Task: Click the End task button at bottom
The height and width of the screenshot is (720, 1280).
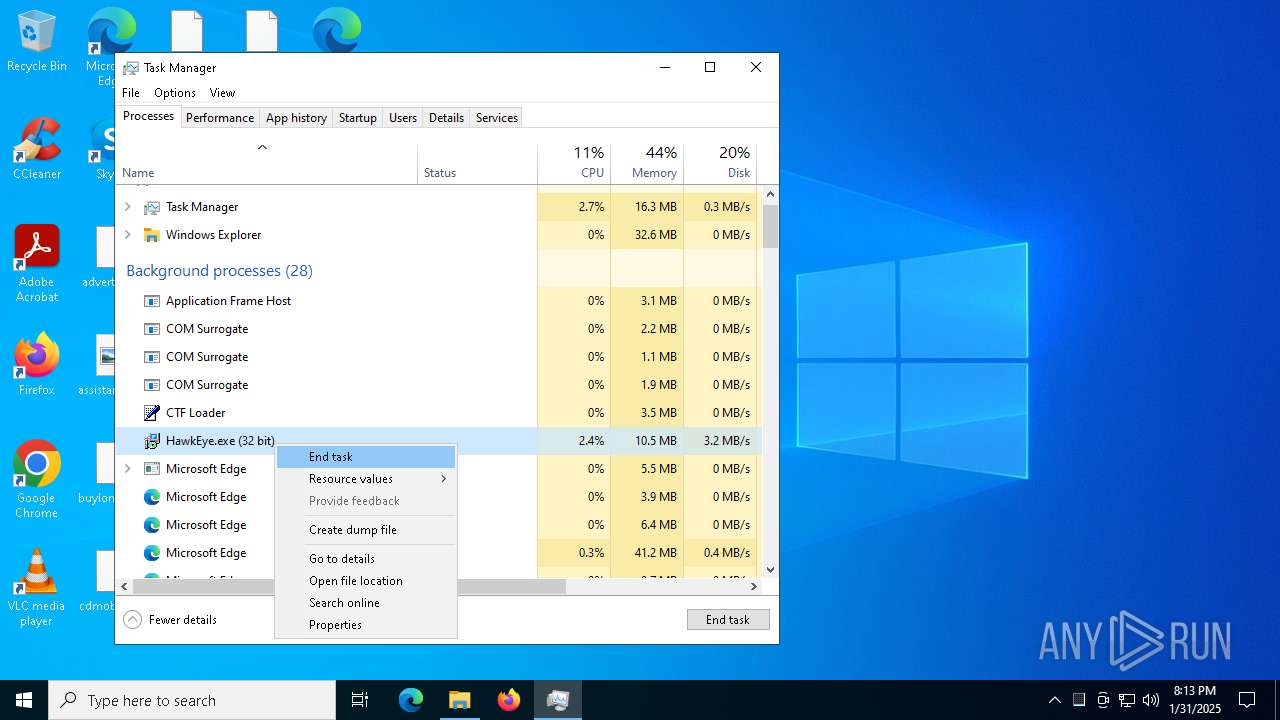Action: click(728, 620)
